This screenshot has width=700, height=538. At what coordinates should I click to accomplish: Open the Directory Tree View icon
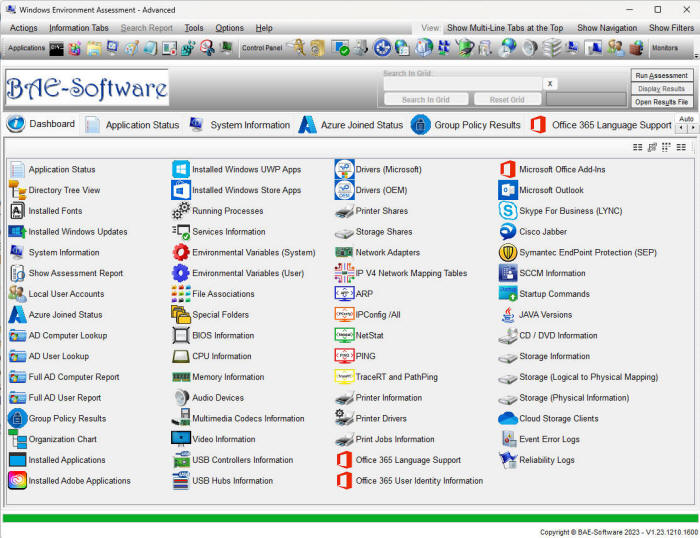[x=17, y=190]
